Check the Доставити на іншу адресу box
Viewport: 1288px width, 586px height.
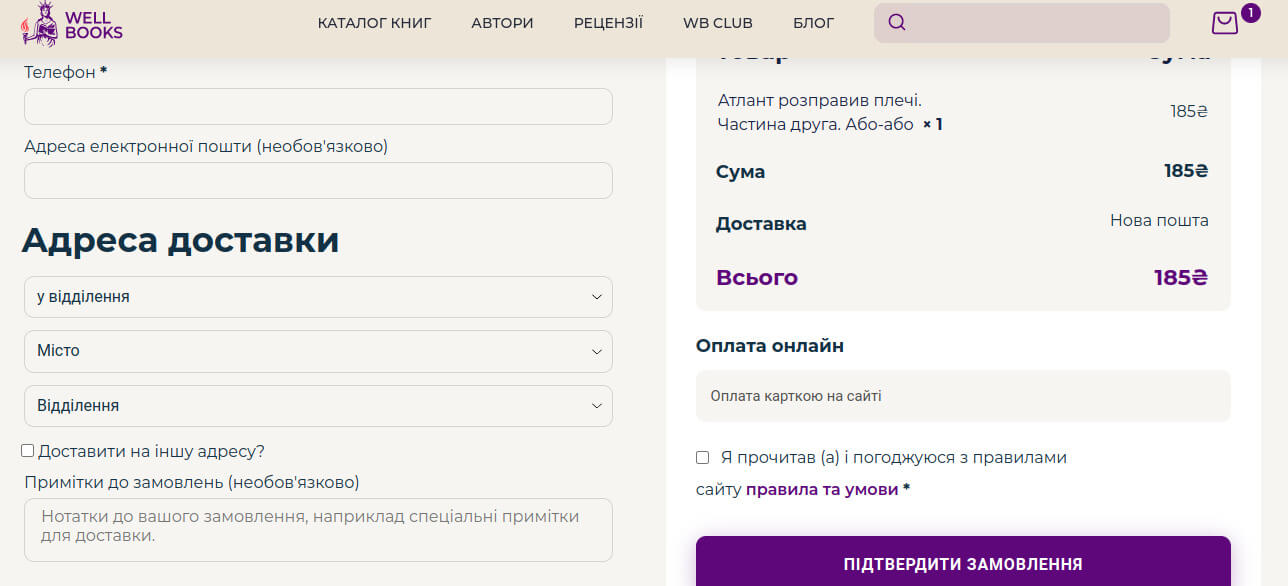pos(28,451)
